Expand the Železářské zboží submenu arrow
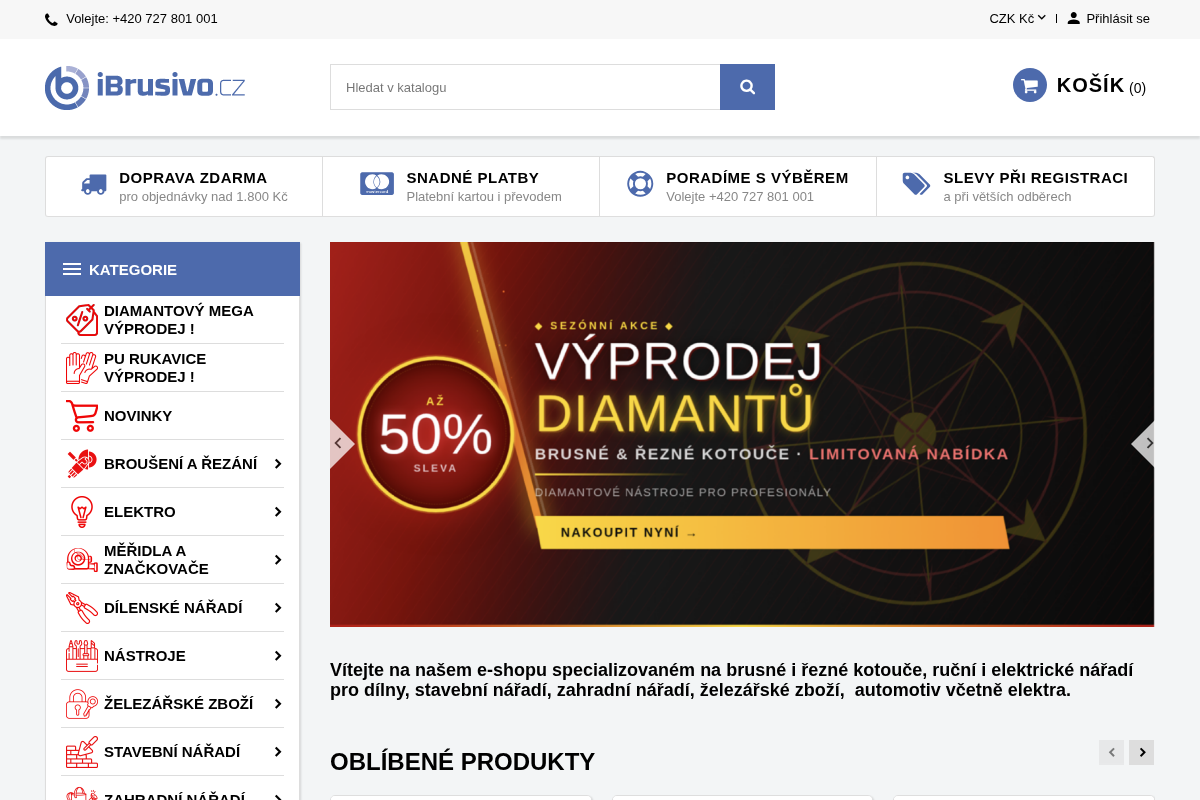This screenshot has height=800, width=1200. tap(278, 704)
